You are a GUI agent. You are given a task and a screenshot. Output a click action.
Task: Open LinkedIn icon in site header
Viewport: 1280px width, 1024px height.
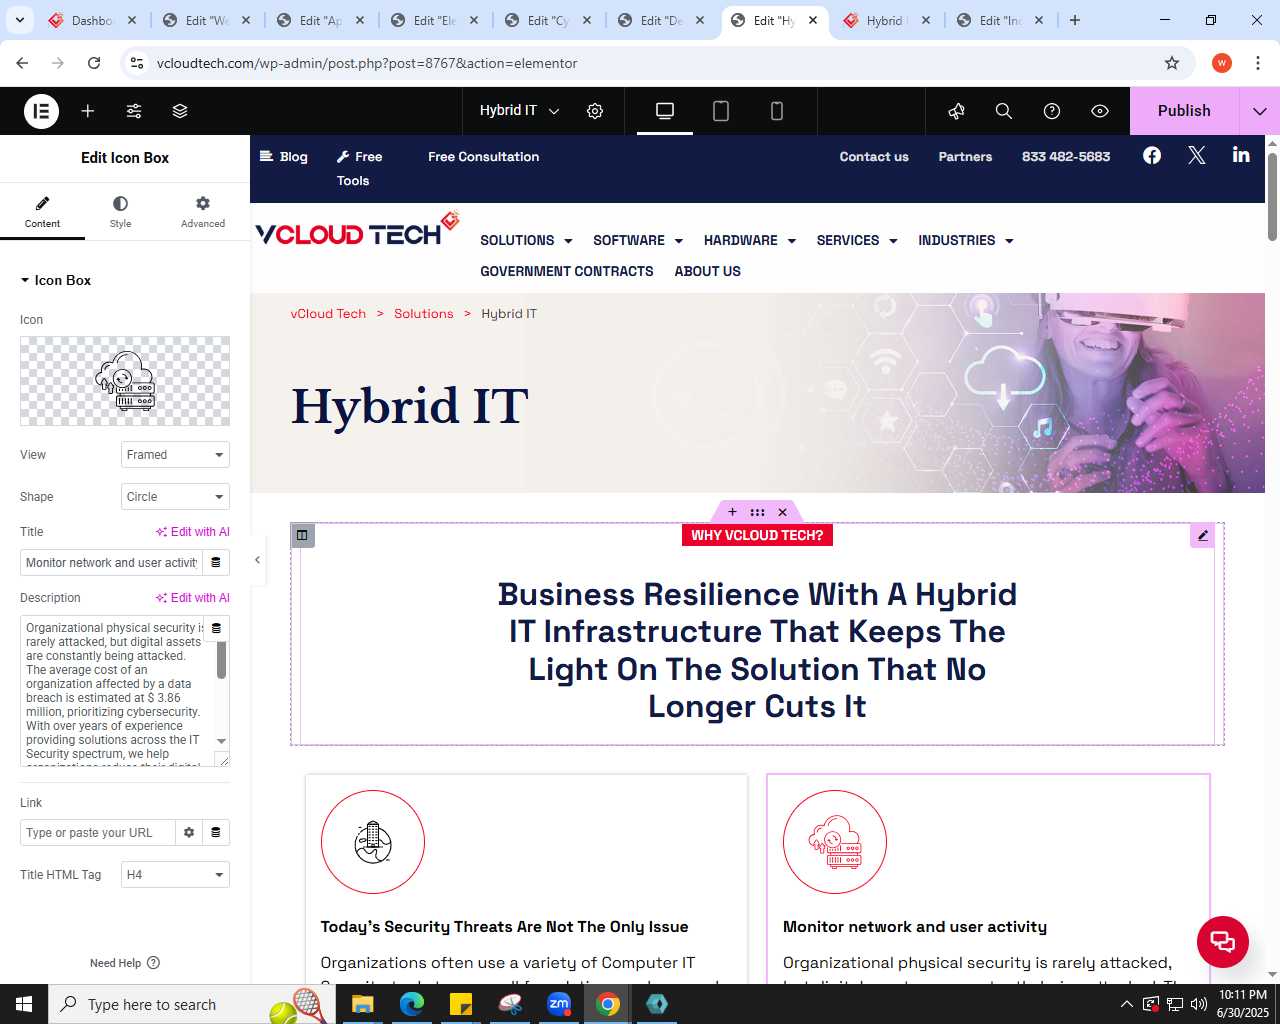pos(1241,155)
